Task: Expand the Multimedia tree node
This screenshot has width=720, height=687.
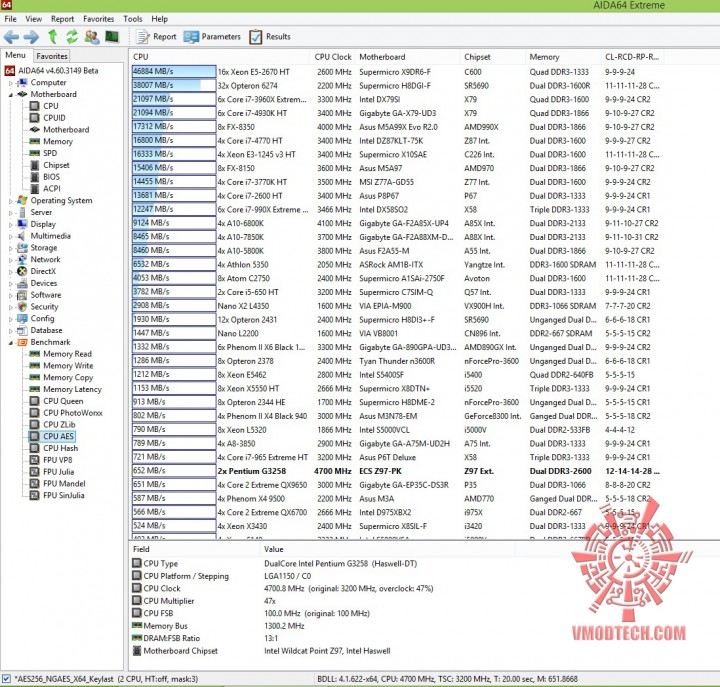Action: [x=11, y=237]
